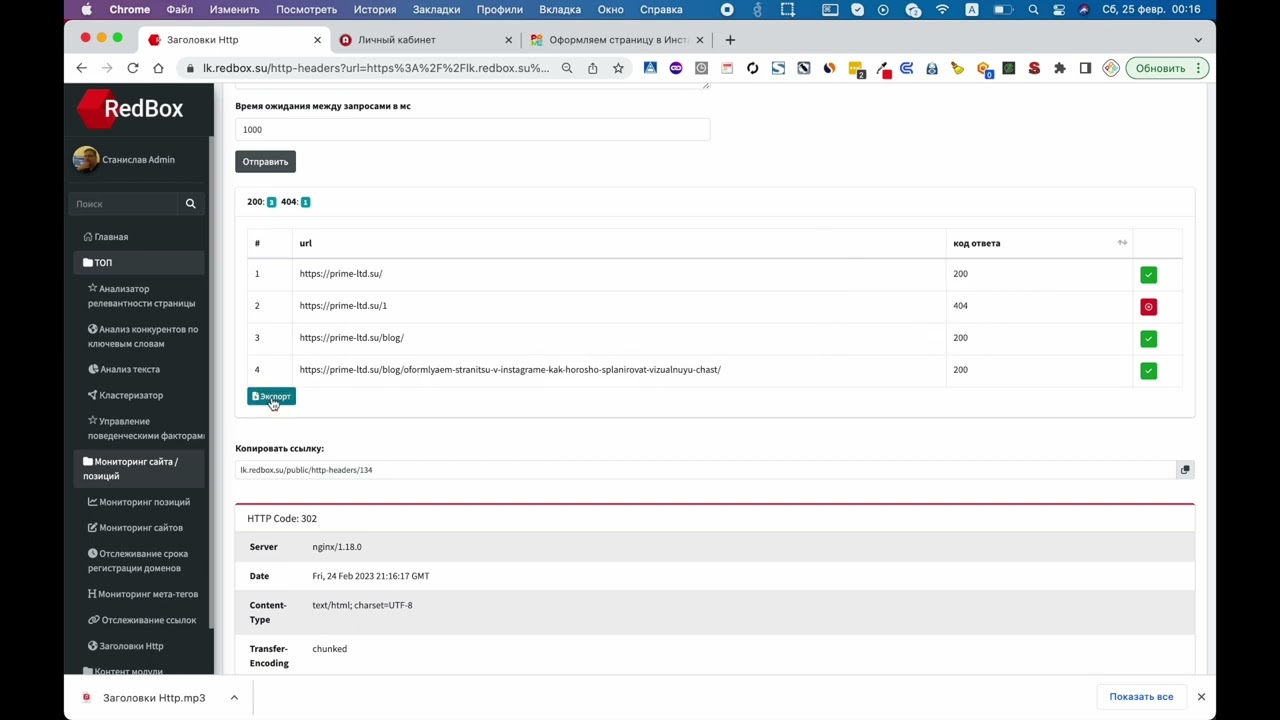
Task: Click the Станислав Admin avatar
Action: point(86,160)
